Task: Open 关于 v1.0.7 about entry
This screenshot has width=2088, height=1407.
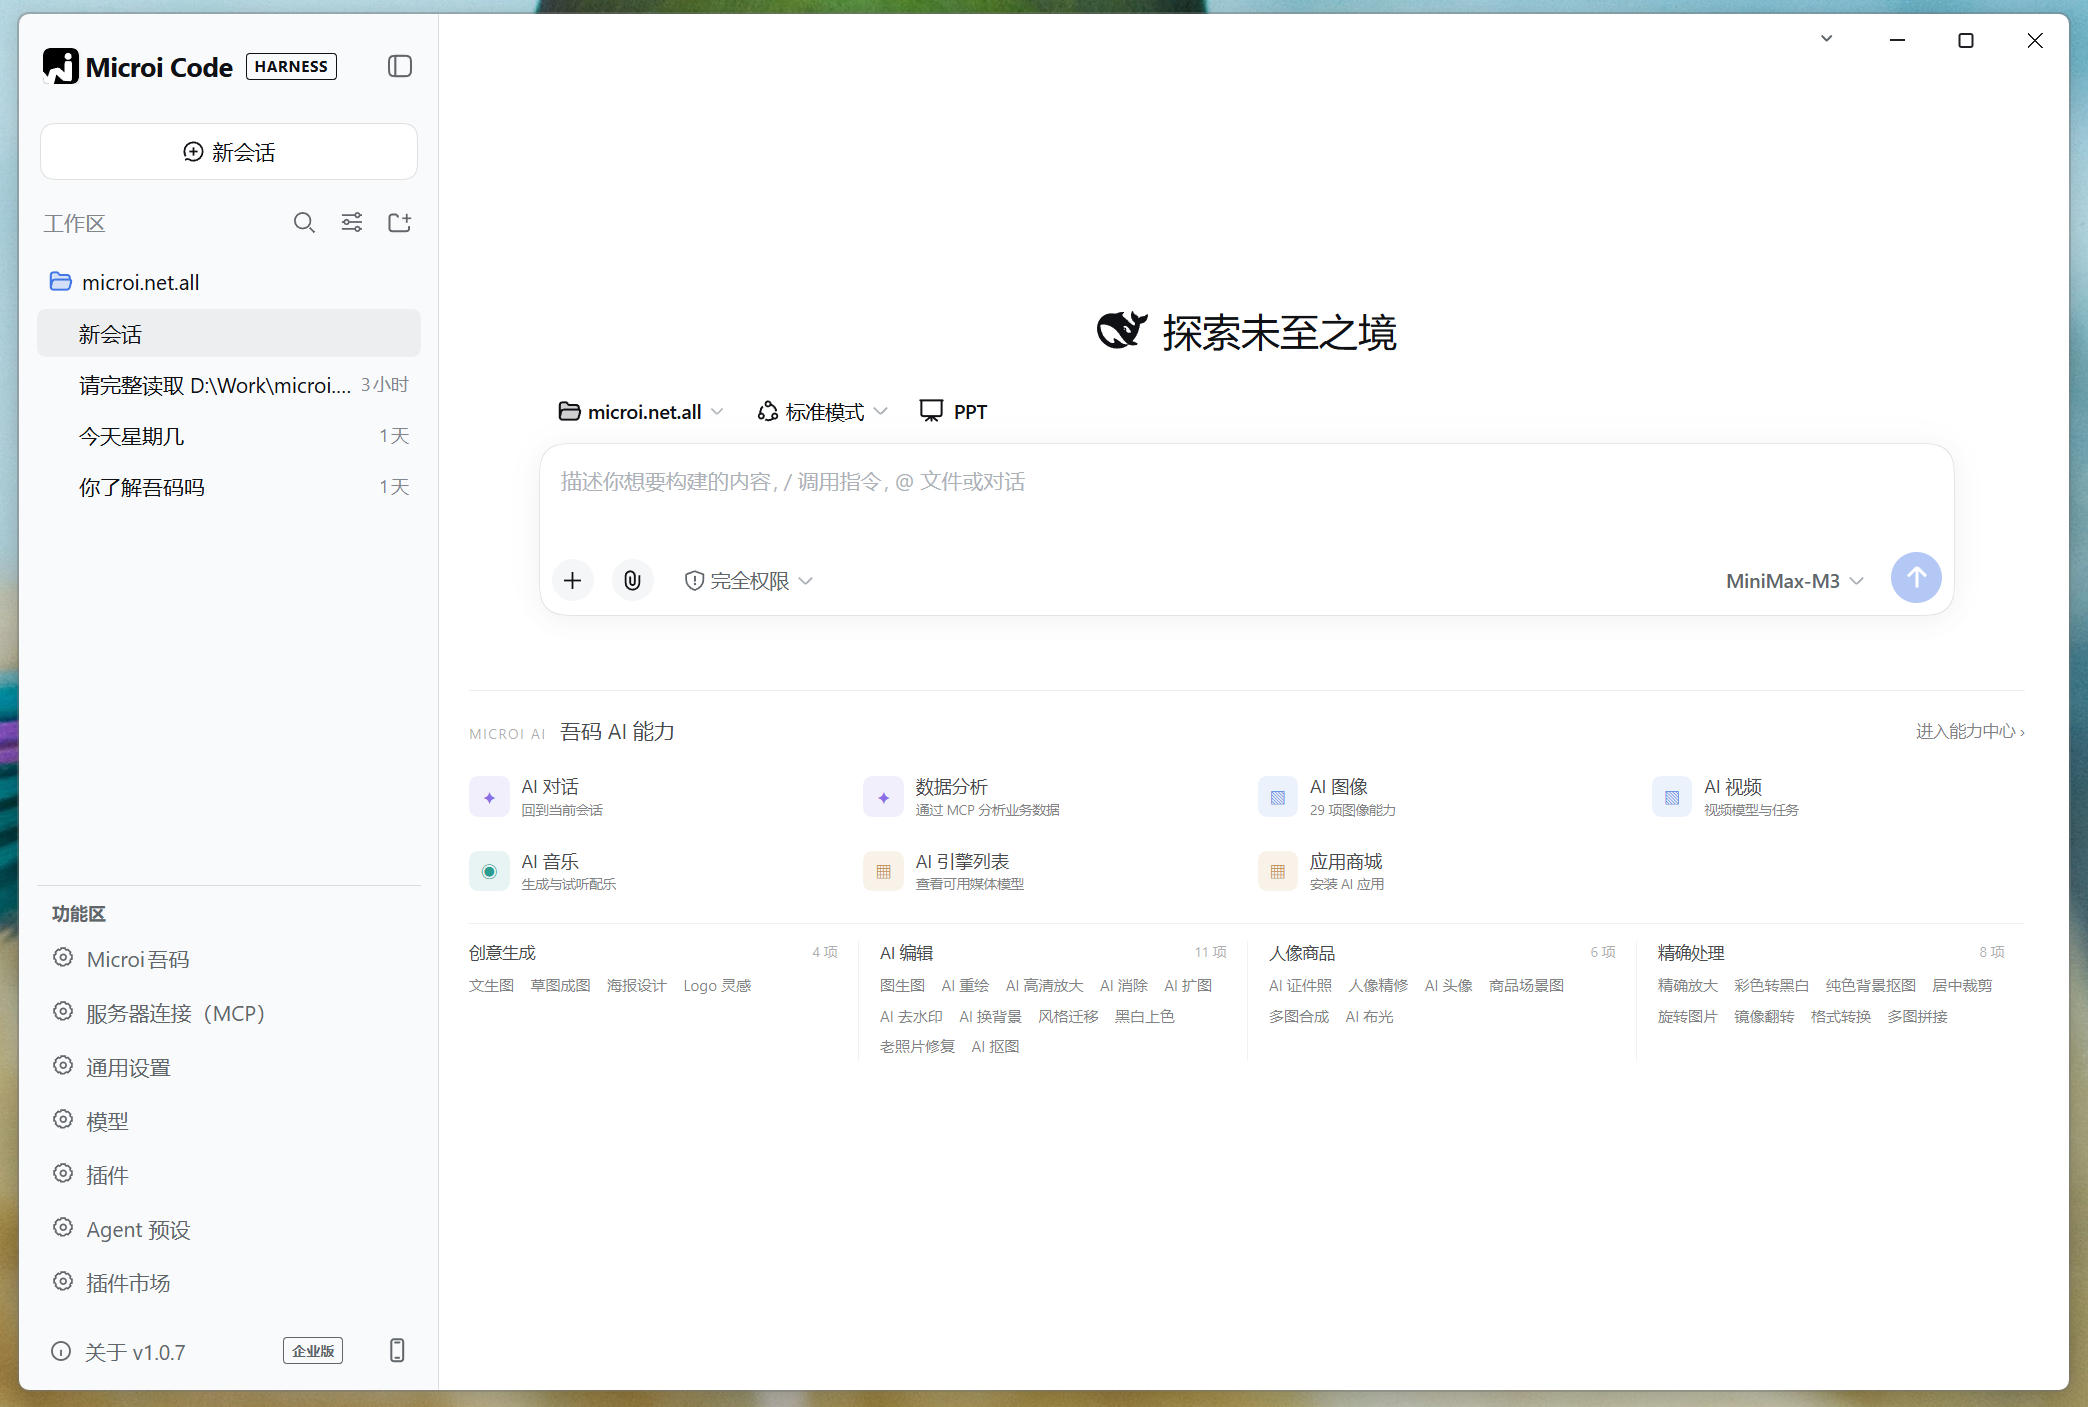Action: point(119,1352)
